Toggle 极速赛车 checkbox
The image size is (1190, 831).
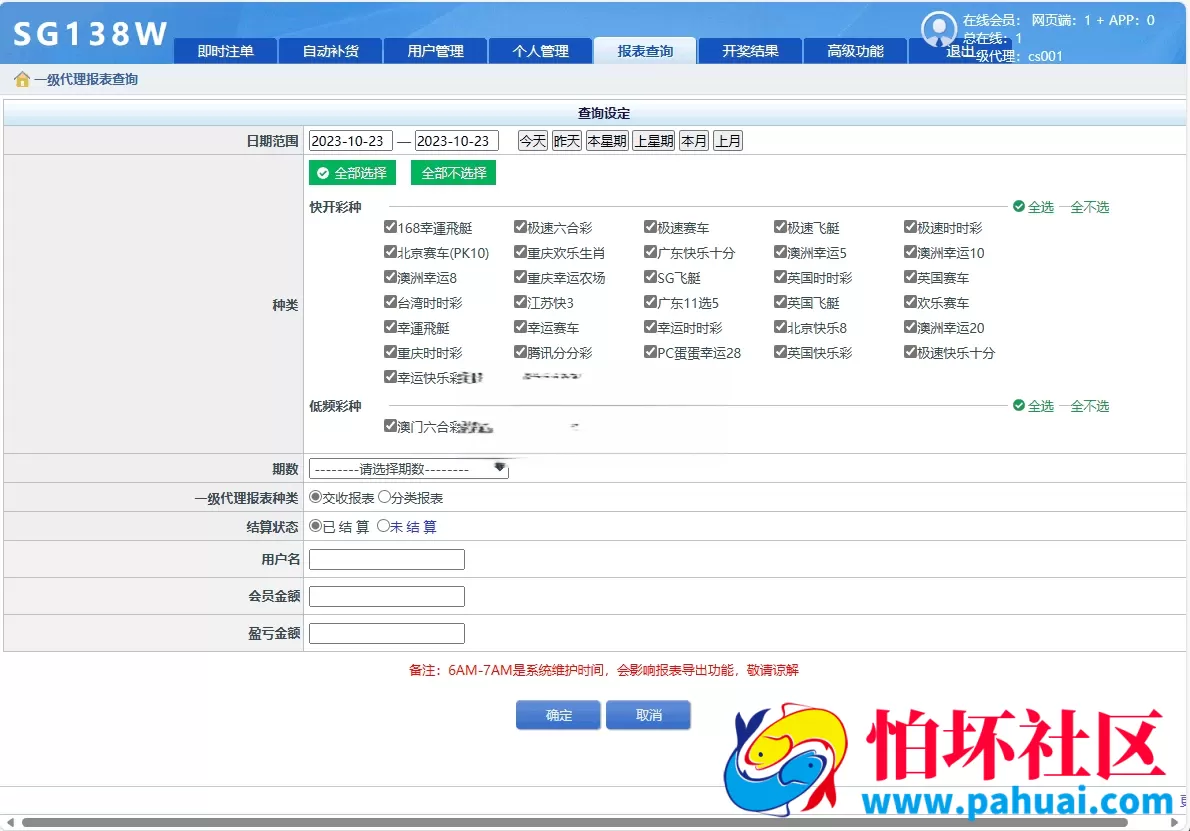[650, 227]
